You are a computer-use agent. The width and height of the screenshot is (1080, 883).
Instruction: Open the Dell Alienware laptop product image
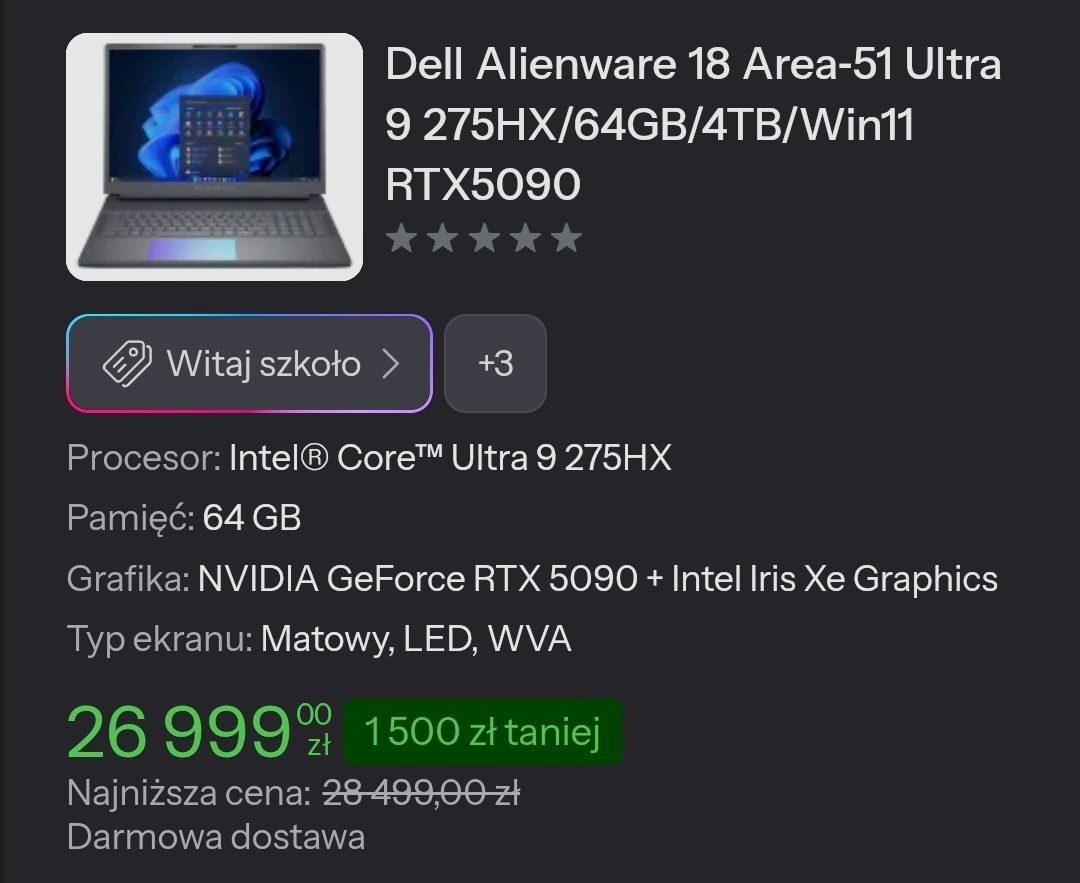tap(214, 157)
